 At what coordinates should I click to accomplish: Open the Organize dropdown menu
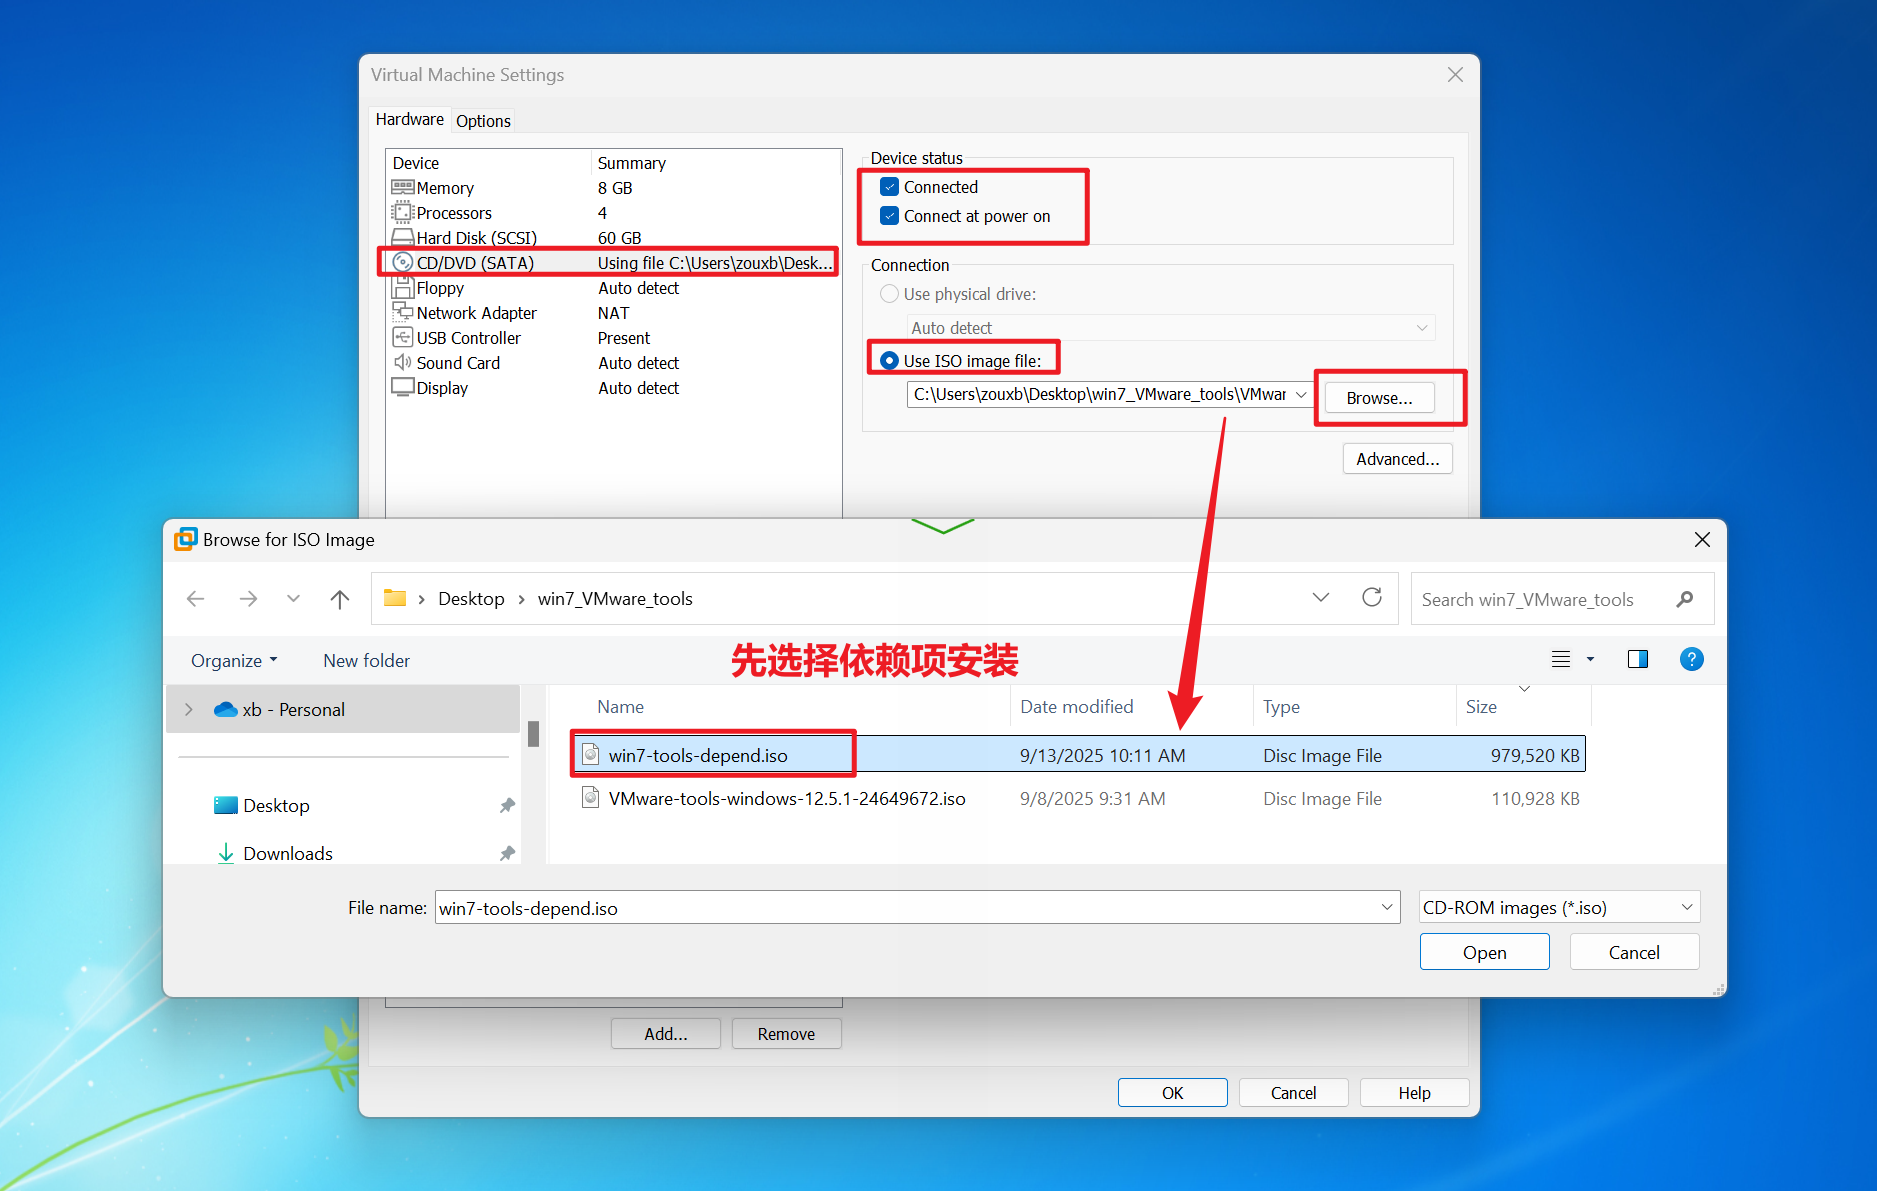coord(232,660)
